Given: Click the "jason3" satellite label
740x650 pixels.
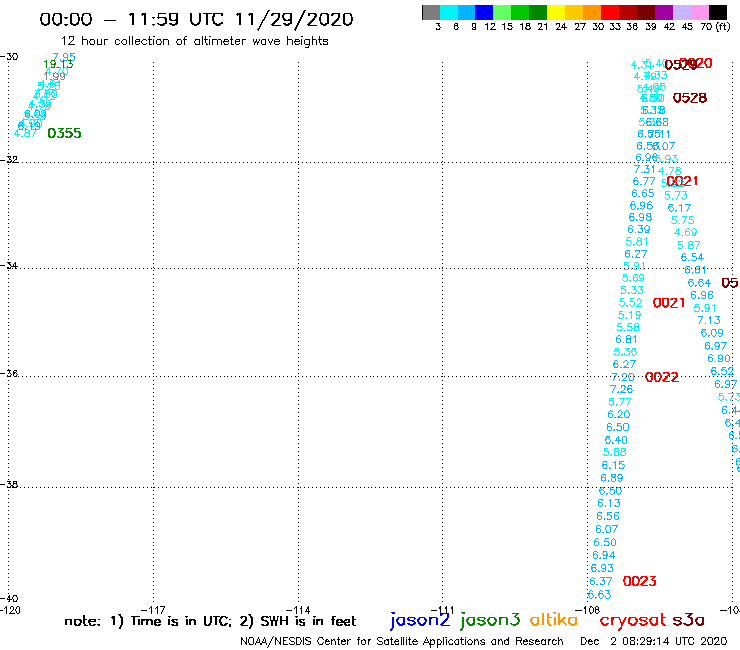Looking at the screenshot, I should point(490,620).
